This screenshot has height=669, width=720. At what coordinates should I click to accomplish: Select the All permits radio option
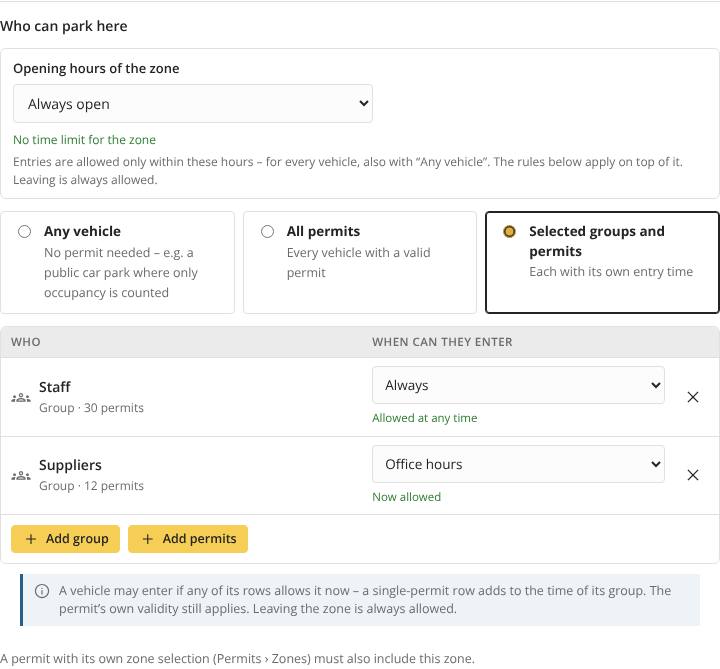(267, 231)
